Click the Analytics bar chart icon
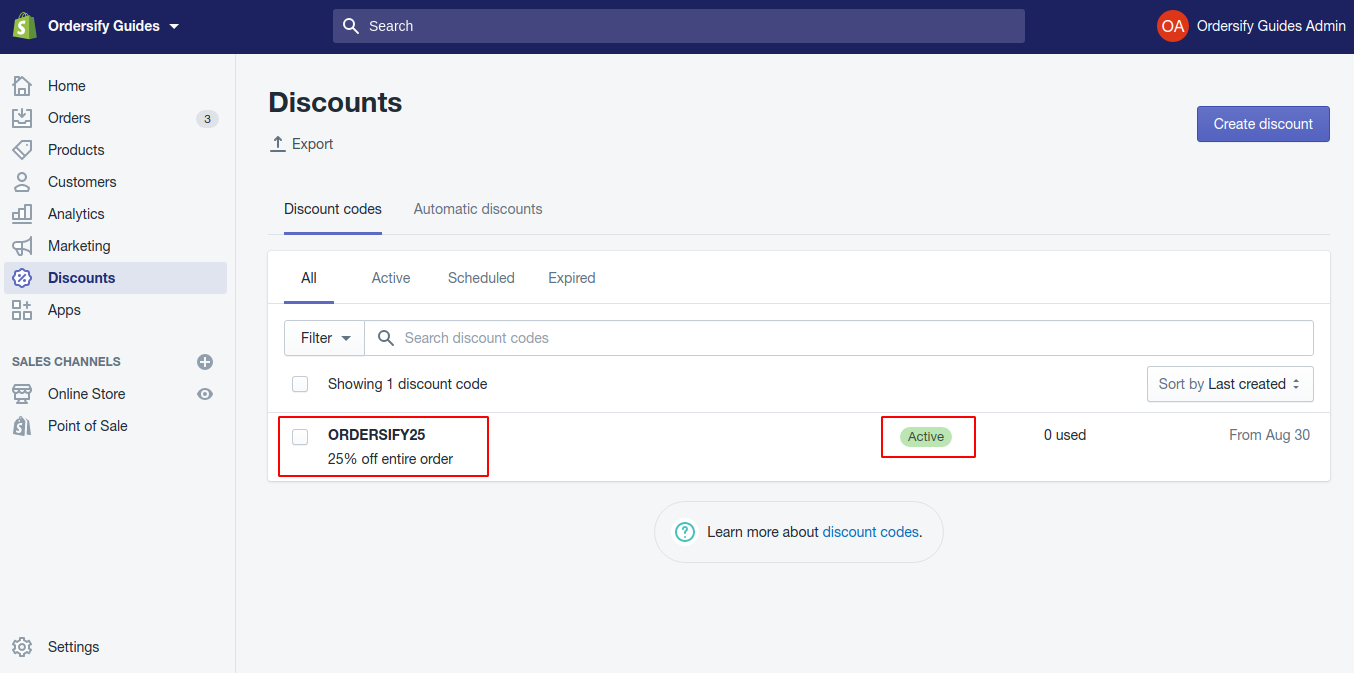Screen dimensions: 1354x673 pos(22,214)
